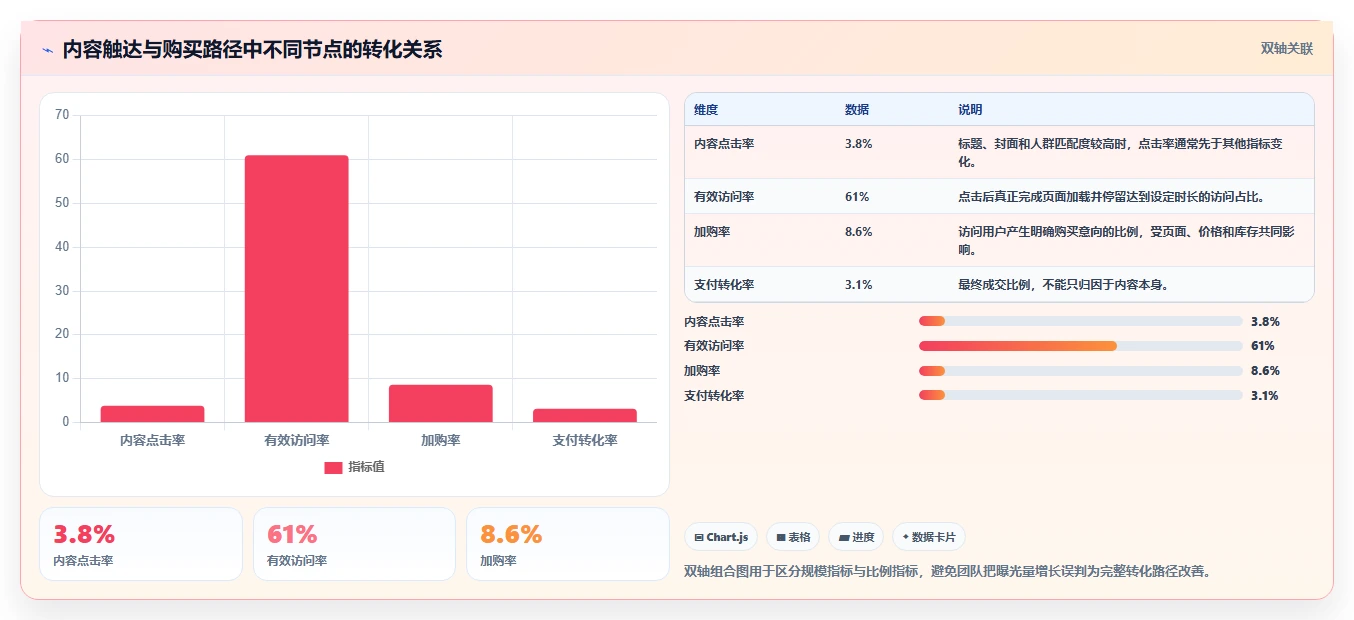Click the 支付转化率 progress bar track
Image resolution: width=1354 pixels, height=620 pixels.
point(1080,395)
